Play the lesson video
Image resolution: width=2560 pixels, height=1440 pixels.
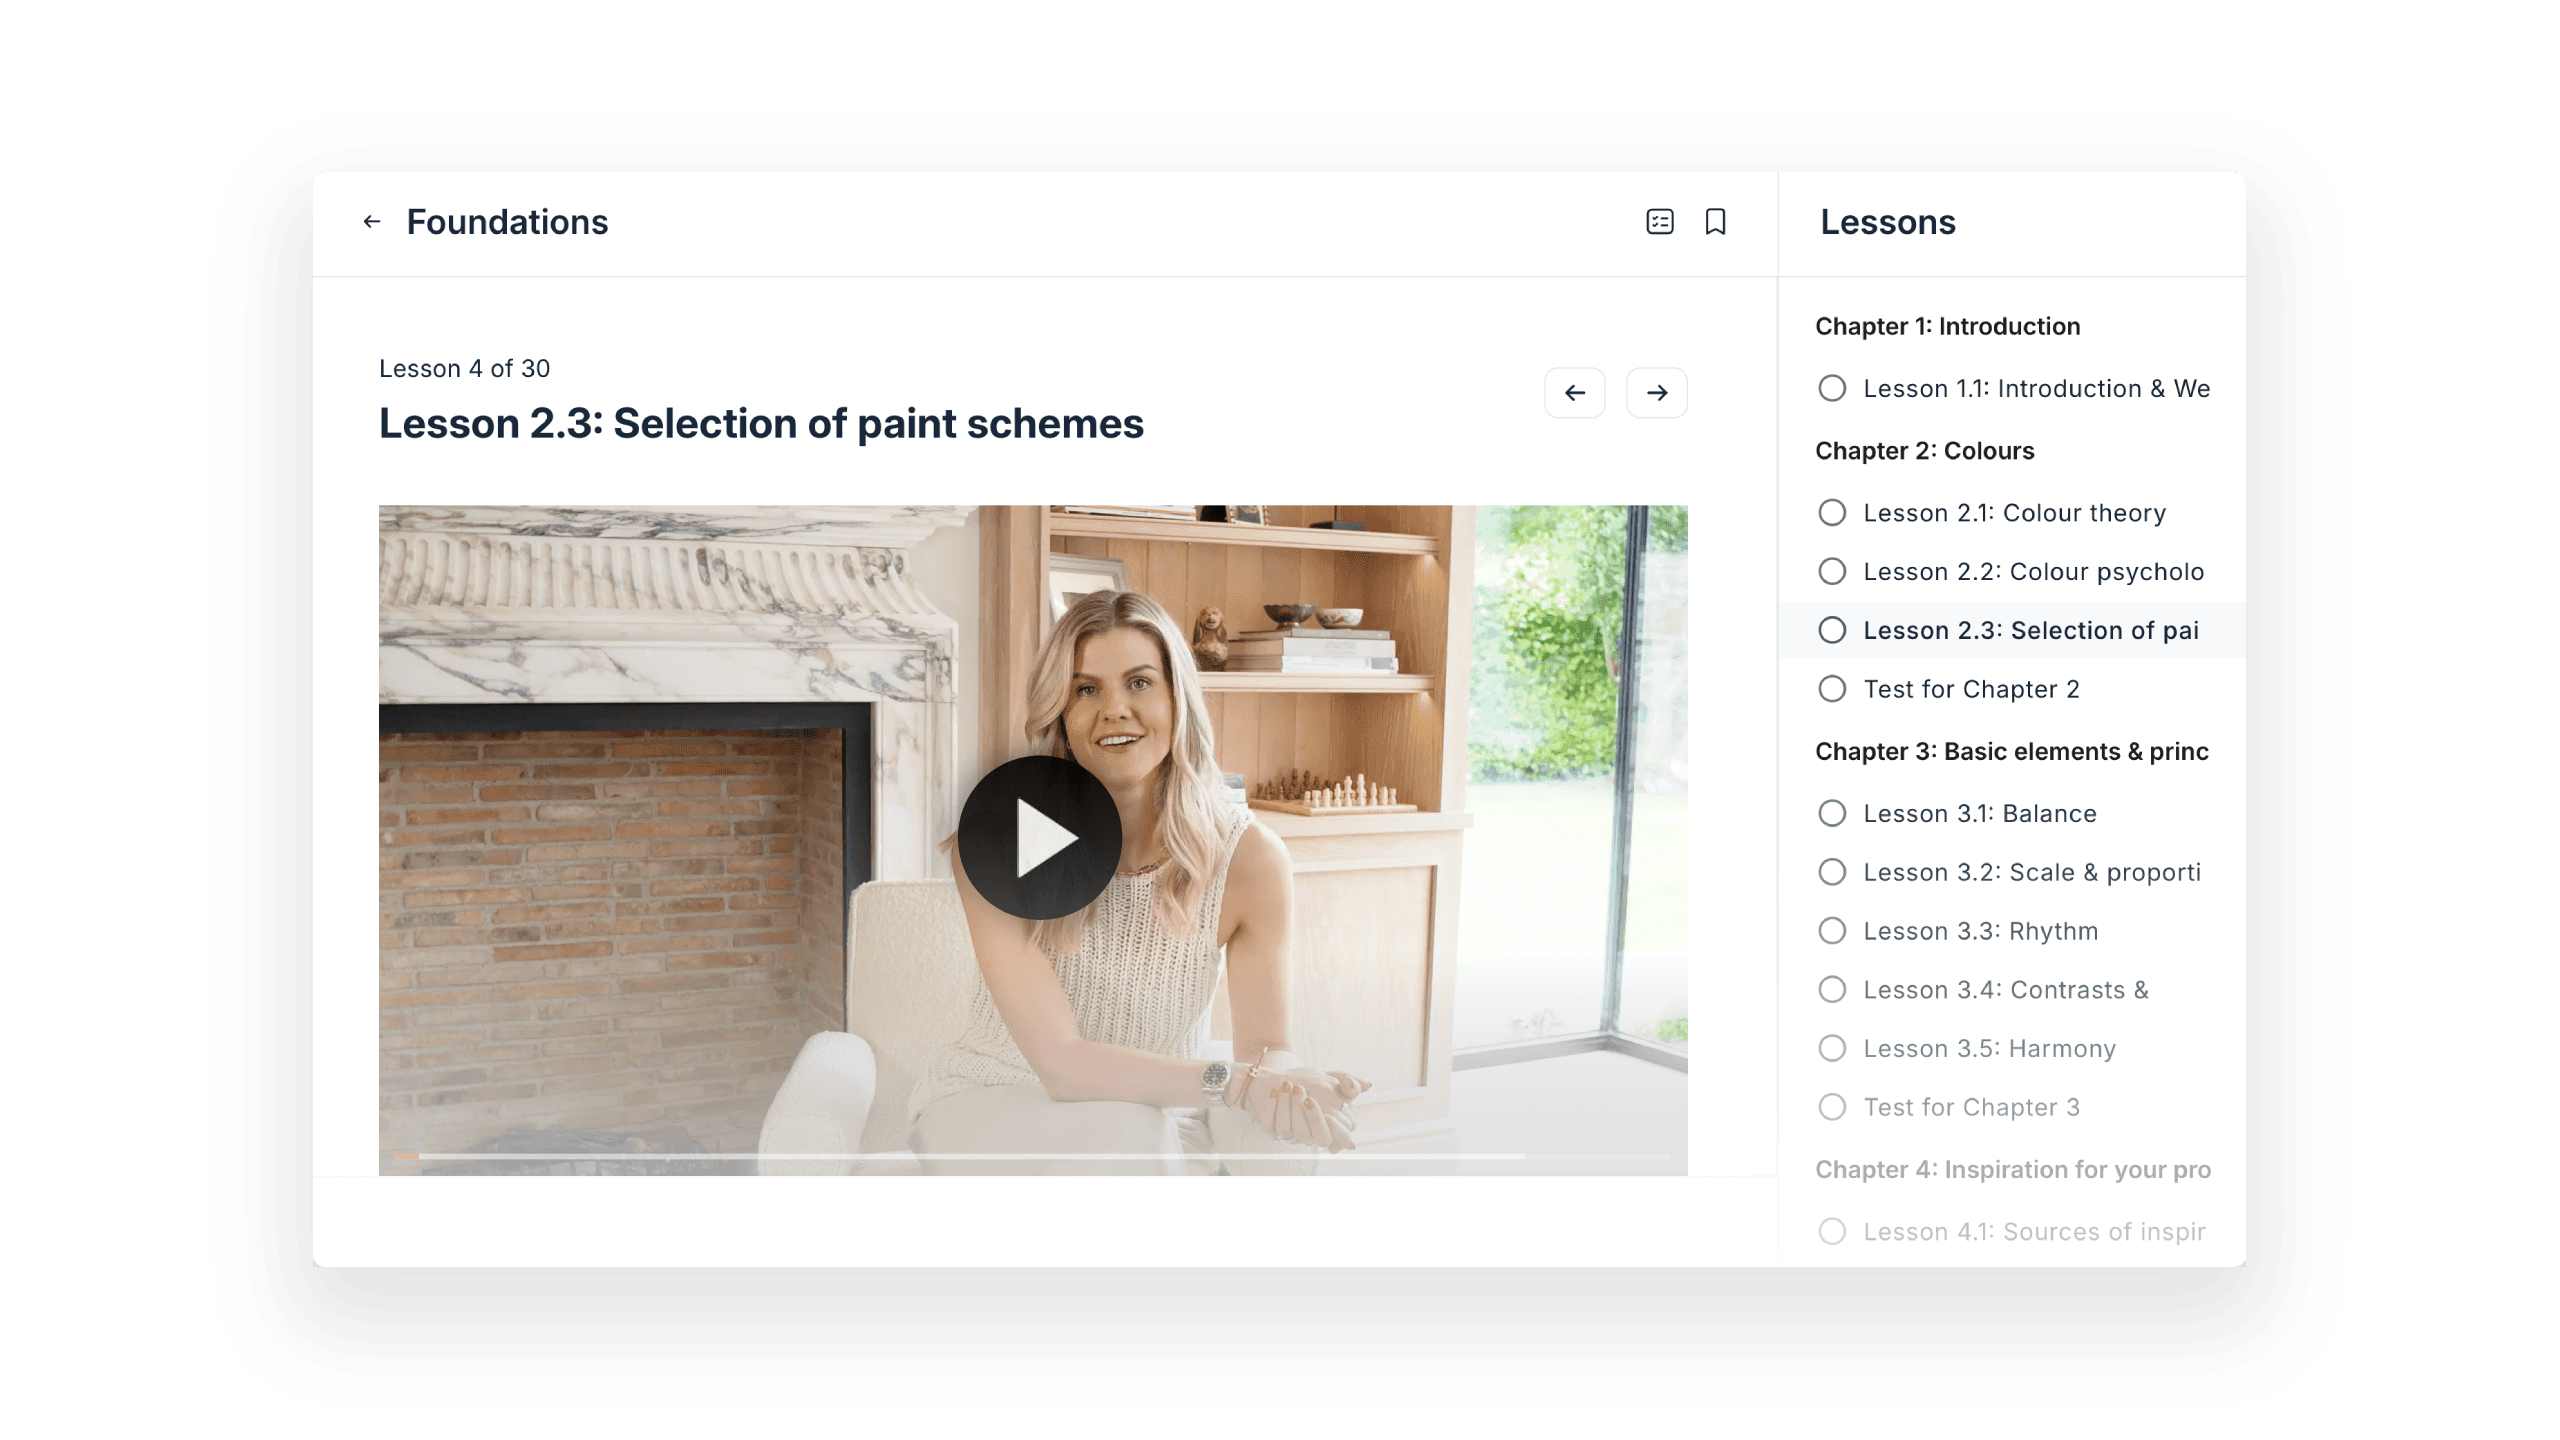tap(1039, 838)
